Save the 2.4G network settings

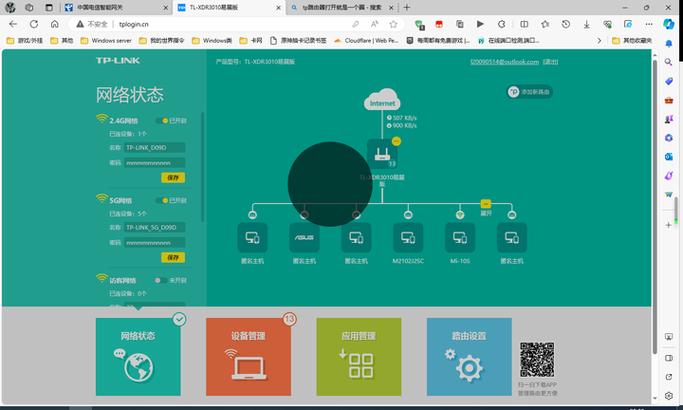(x=173, y=178)
